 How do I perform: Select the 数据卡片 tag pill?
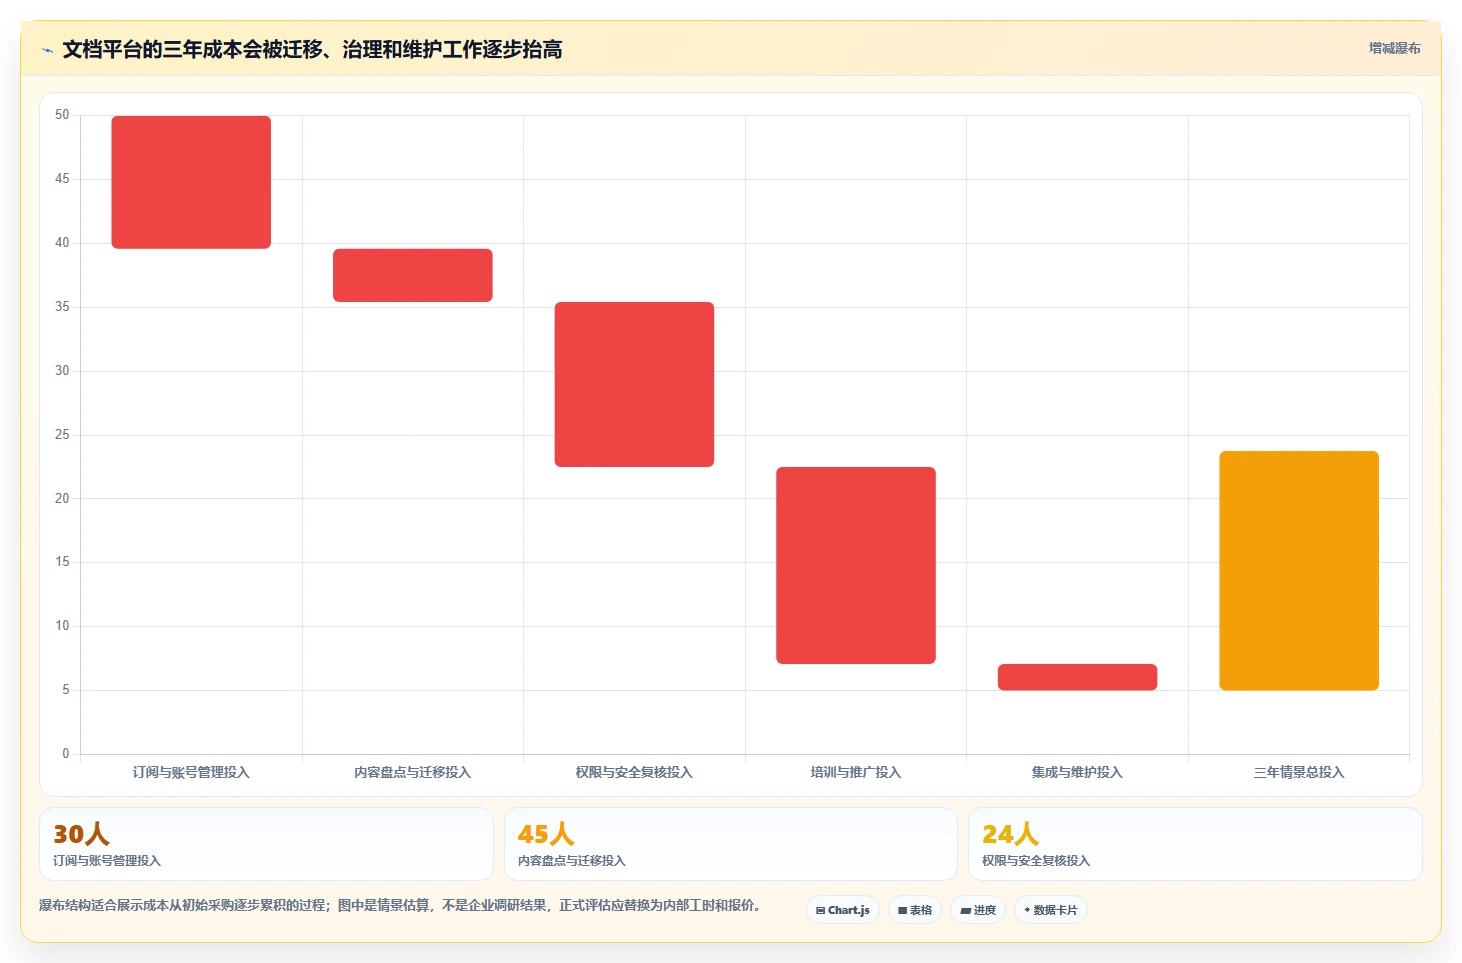pyautogui.click(x=1051, y=910)
